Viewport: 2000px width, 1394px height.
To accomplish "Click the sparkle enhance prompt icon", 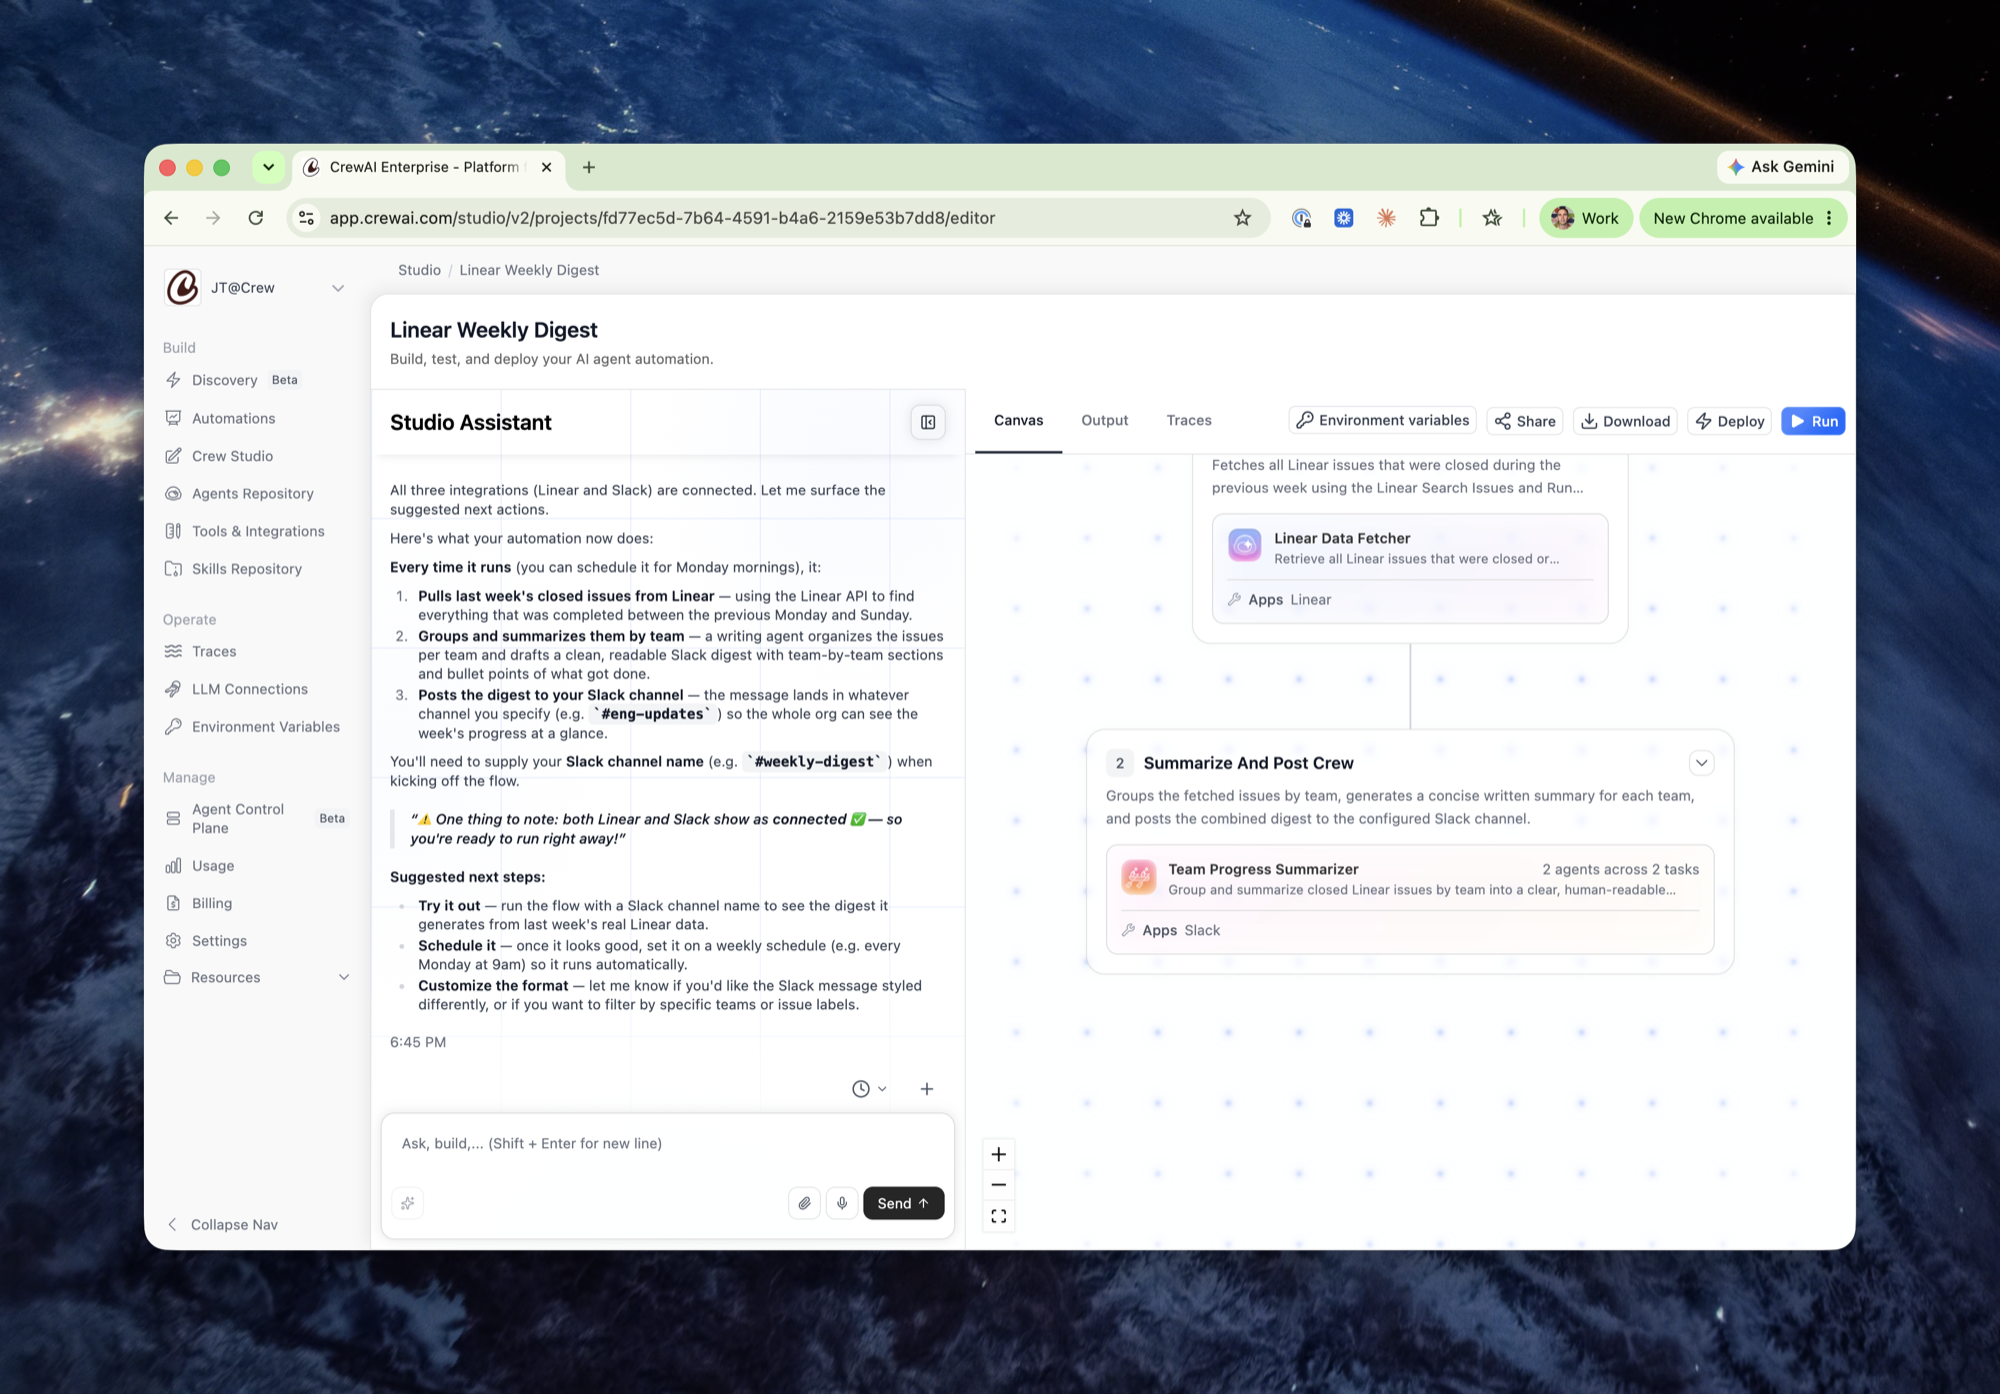I will click(x=408, y=1203).
